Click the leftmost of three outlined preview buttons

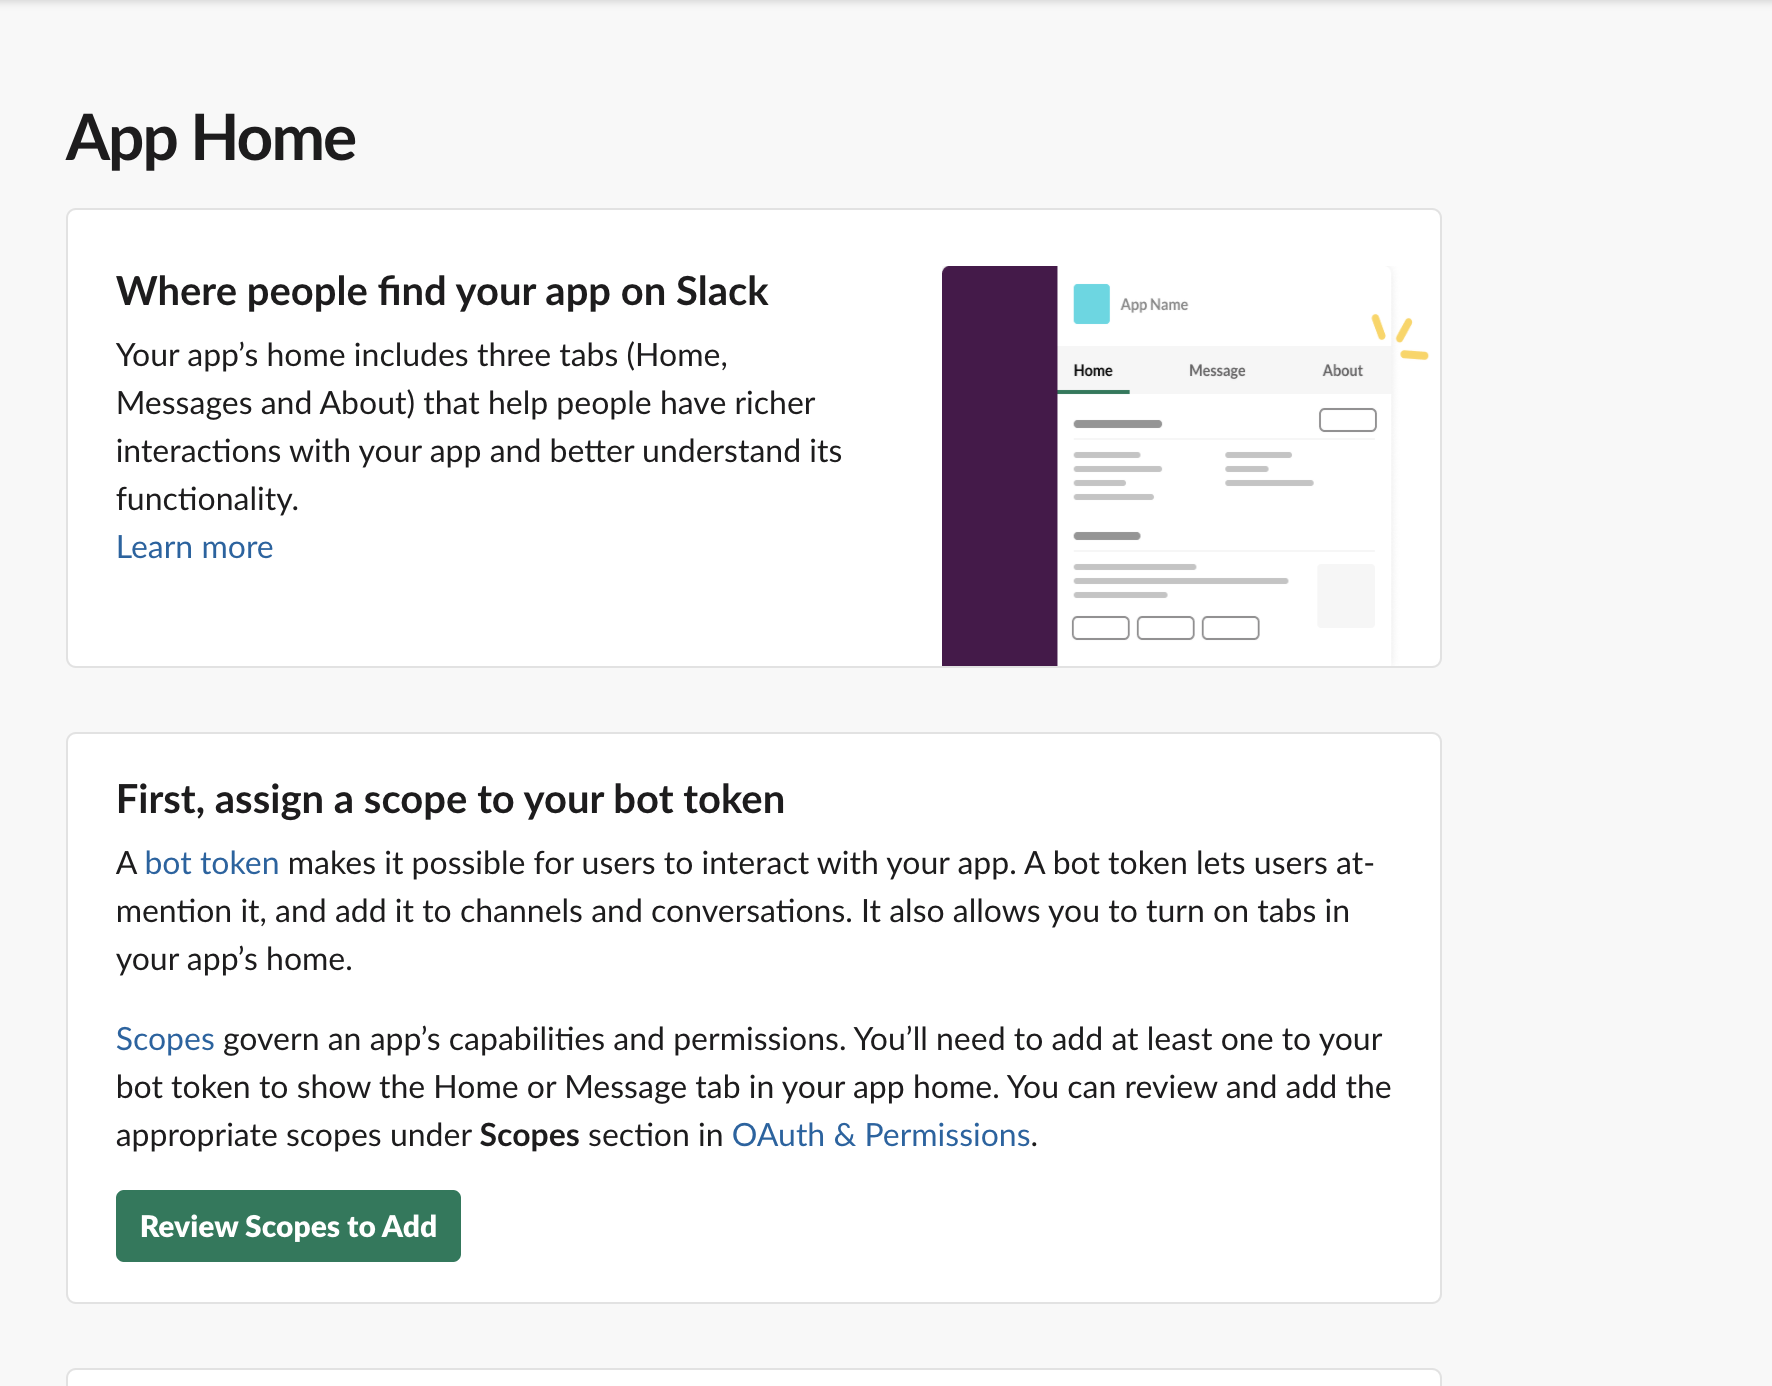point(1100,628)
